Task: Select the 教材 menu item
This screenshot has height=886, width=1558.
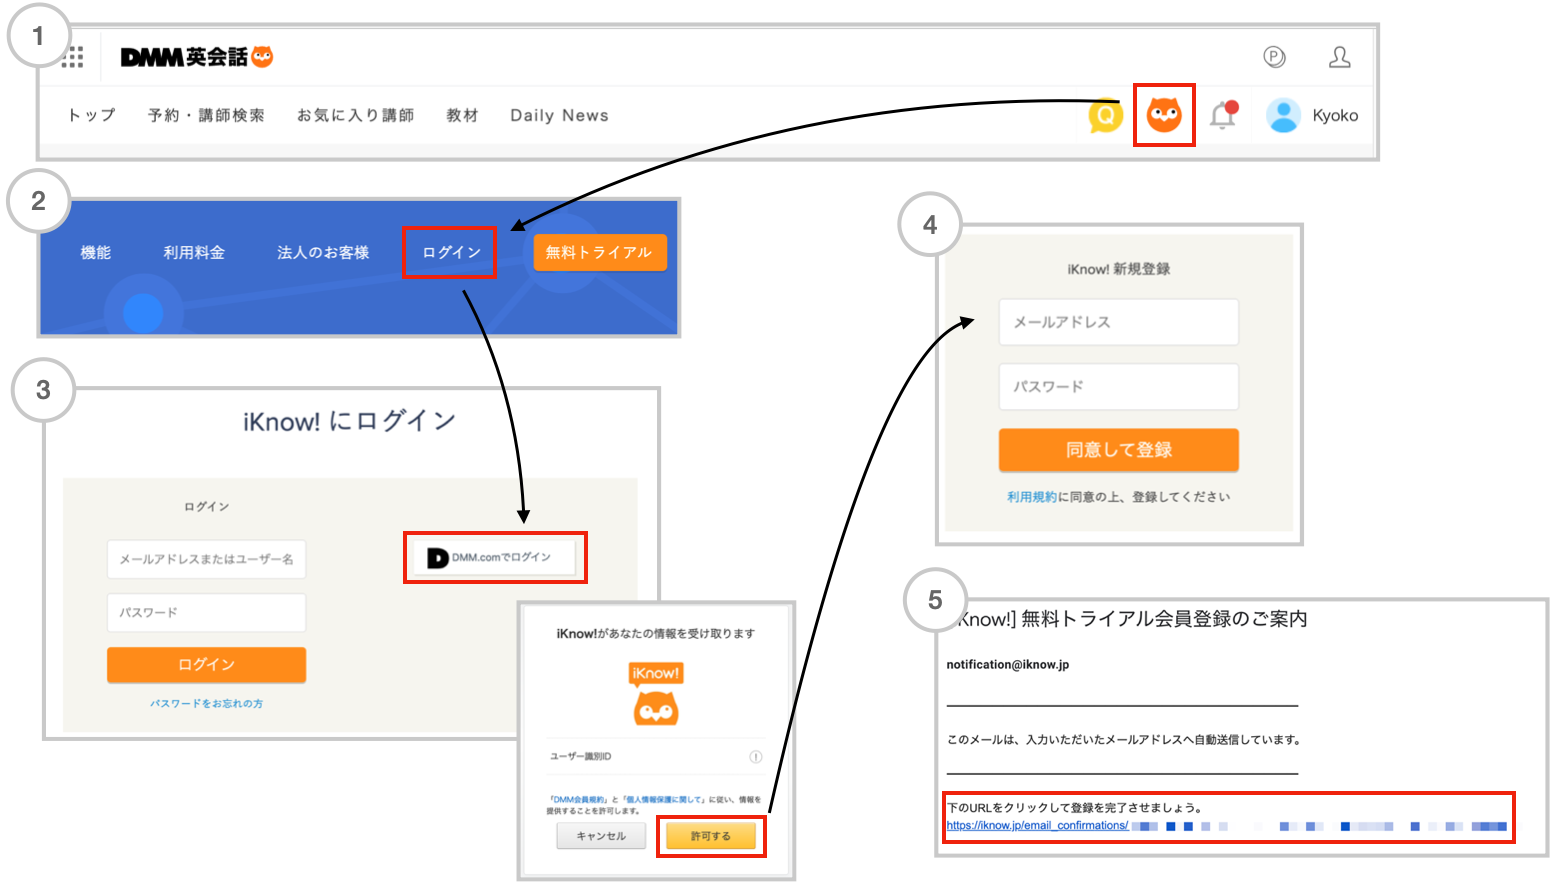Action: [462, 115]
